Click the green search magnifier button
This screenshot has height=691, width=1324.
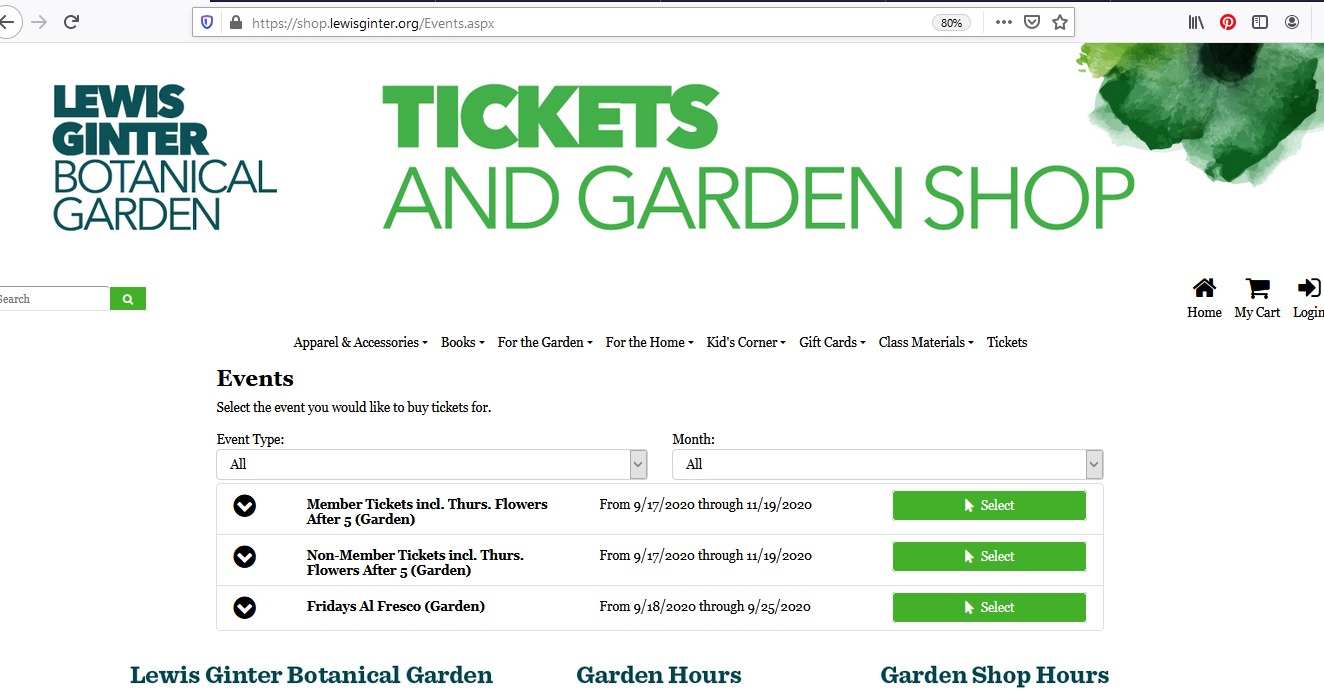(x=128, y=298)
